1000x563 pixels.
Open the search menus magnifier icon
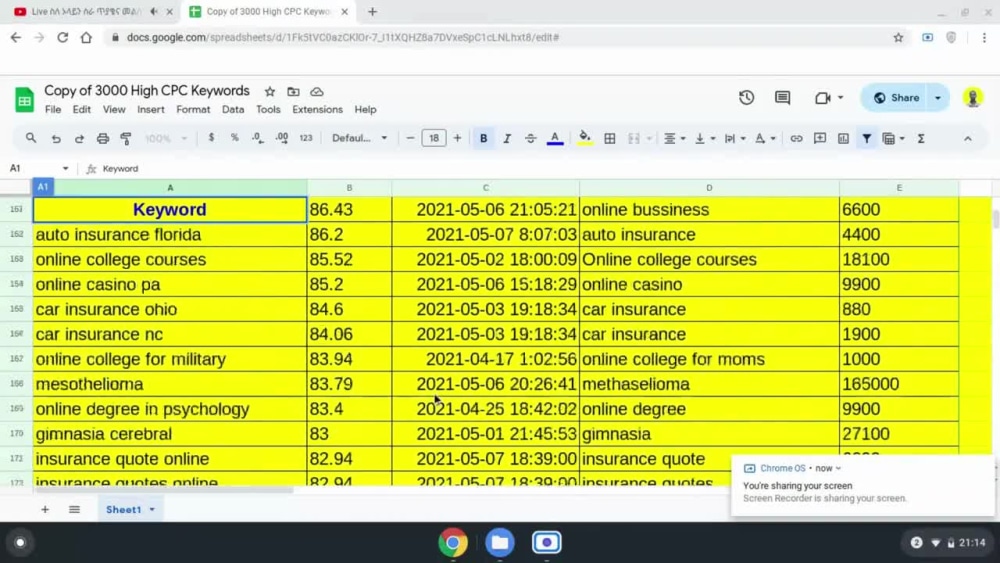pyautogui.click(x=31, y=138)
